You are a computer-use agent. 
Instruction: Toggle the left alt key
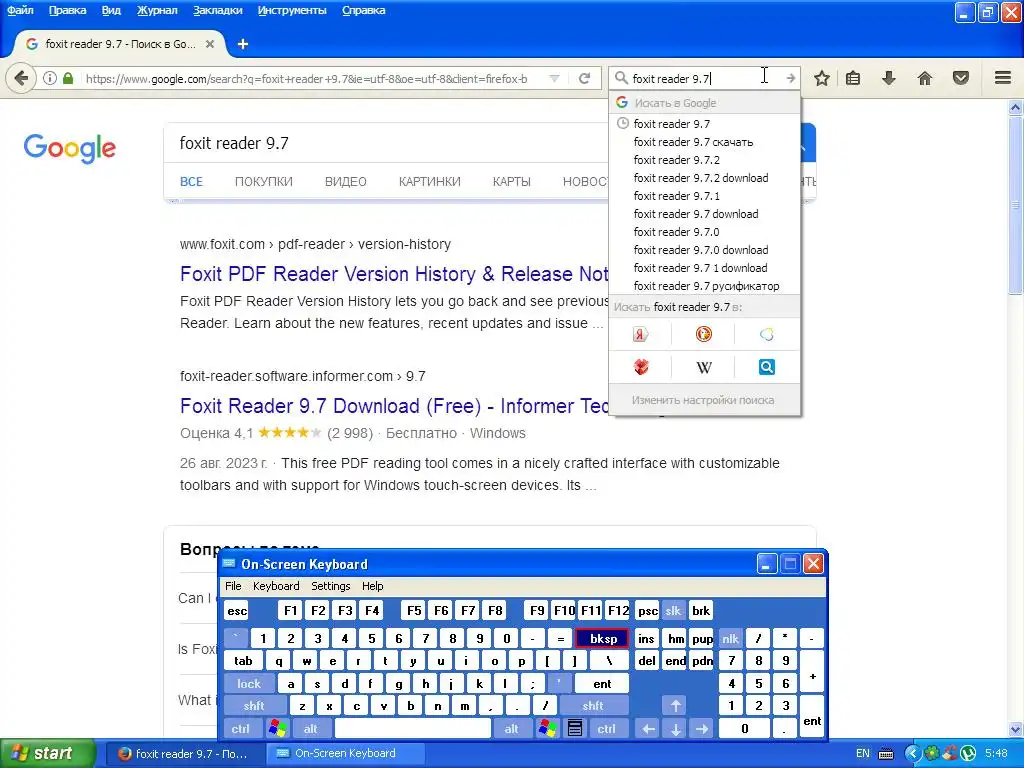[311, 729]
